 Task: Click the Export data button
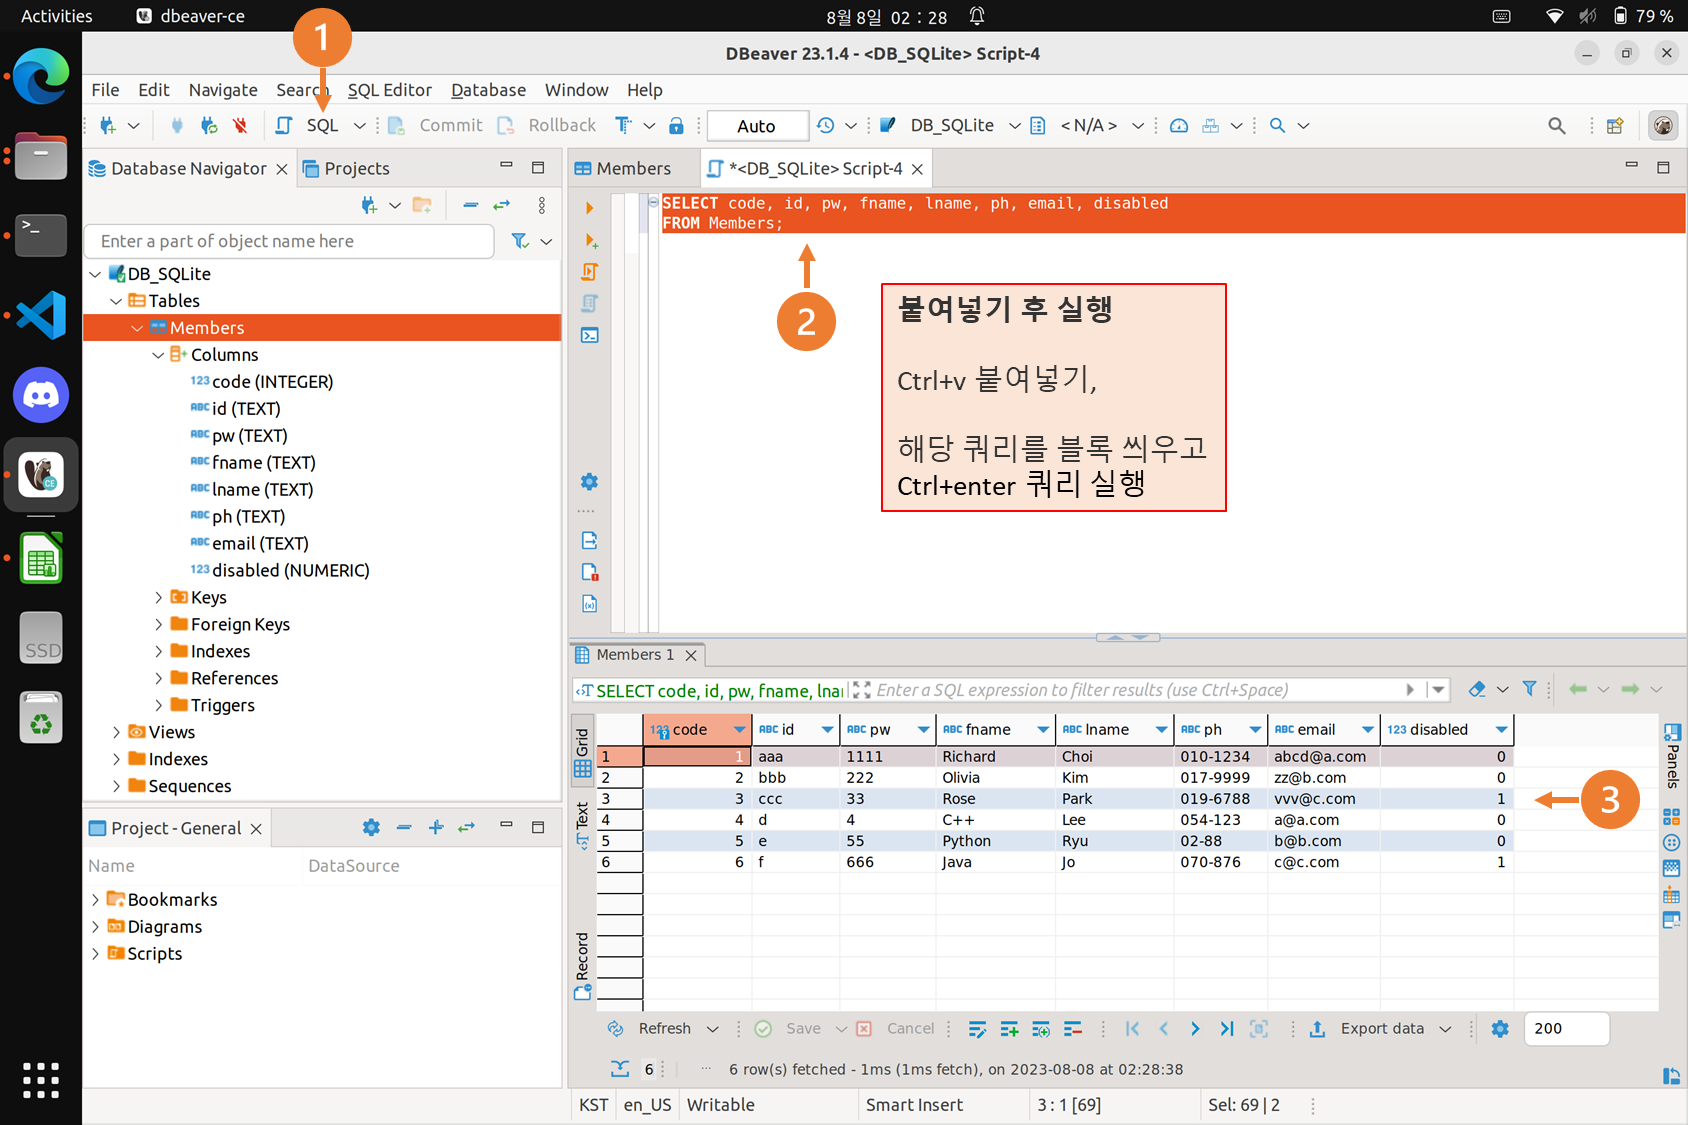tap(1368, 1029)
